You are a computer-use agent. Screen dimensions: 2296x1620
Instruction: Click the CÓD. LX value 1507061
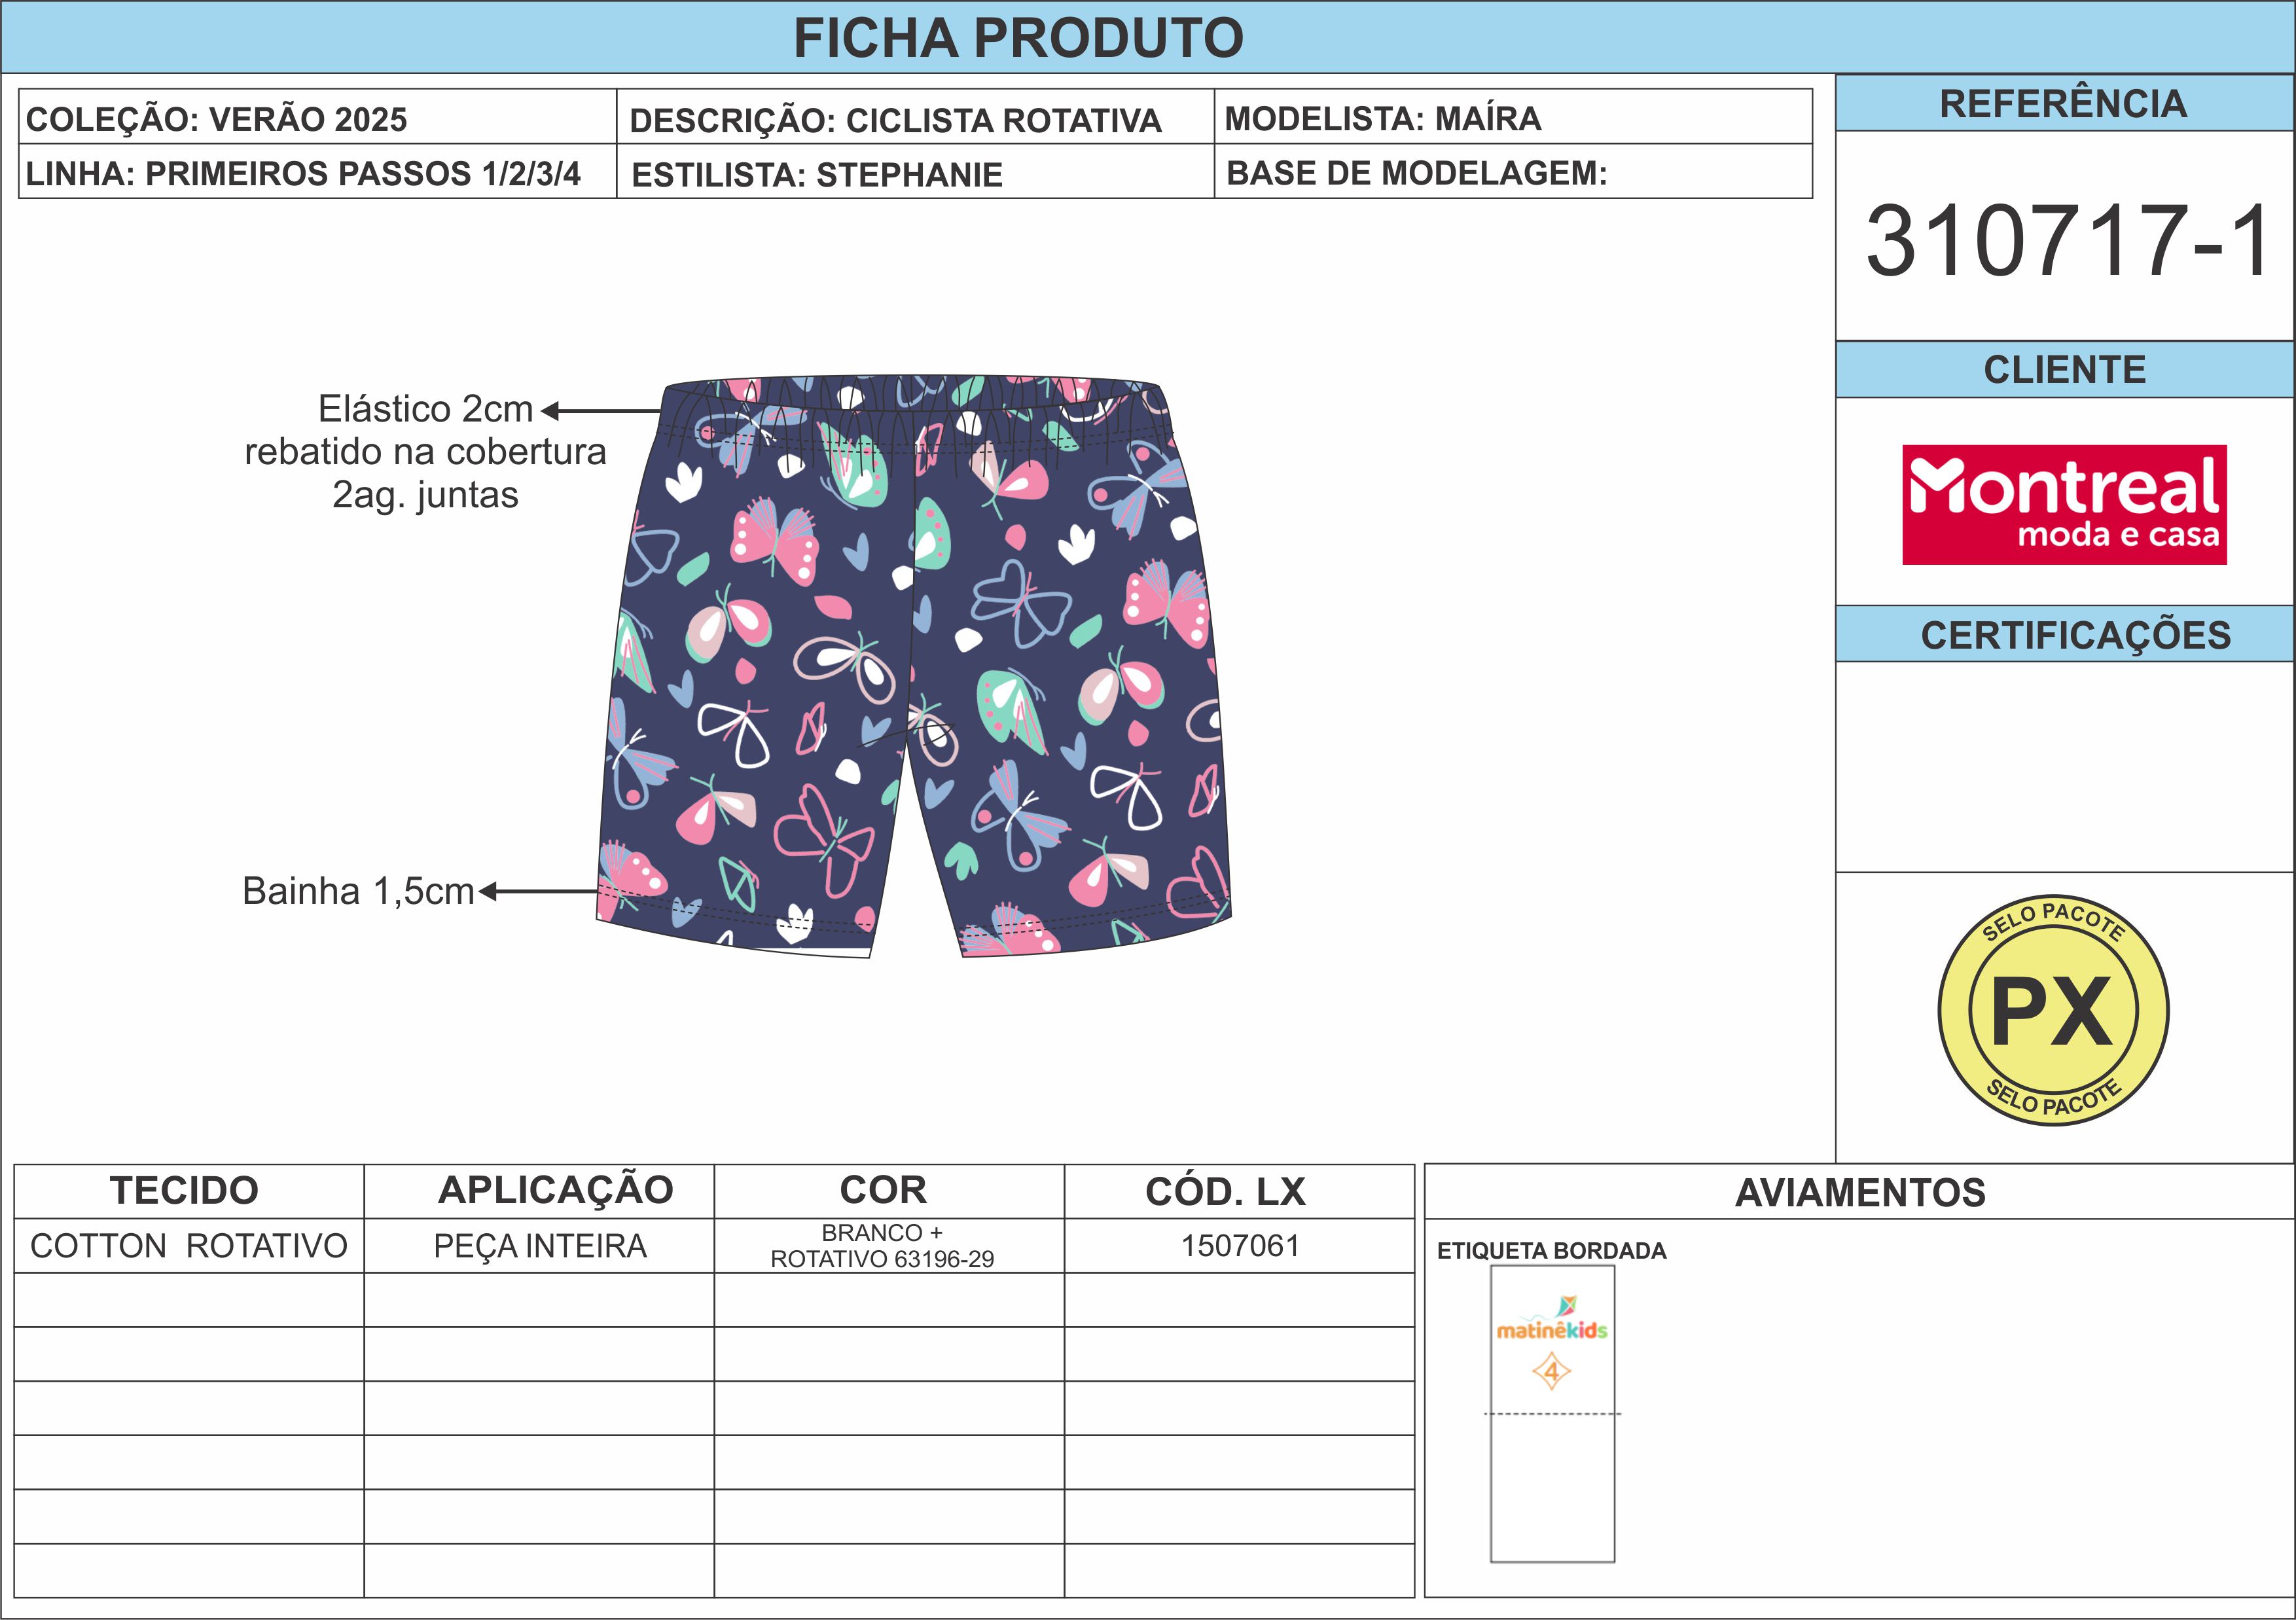pos(1239,1246)
